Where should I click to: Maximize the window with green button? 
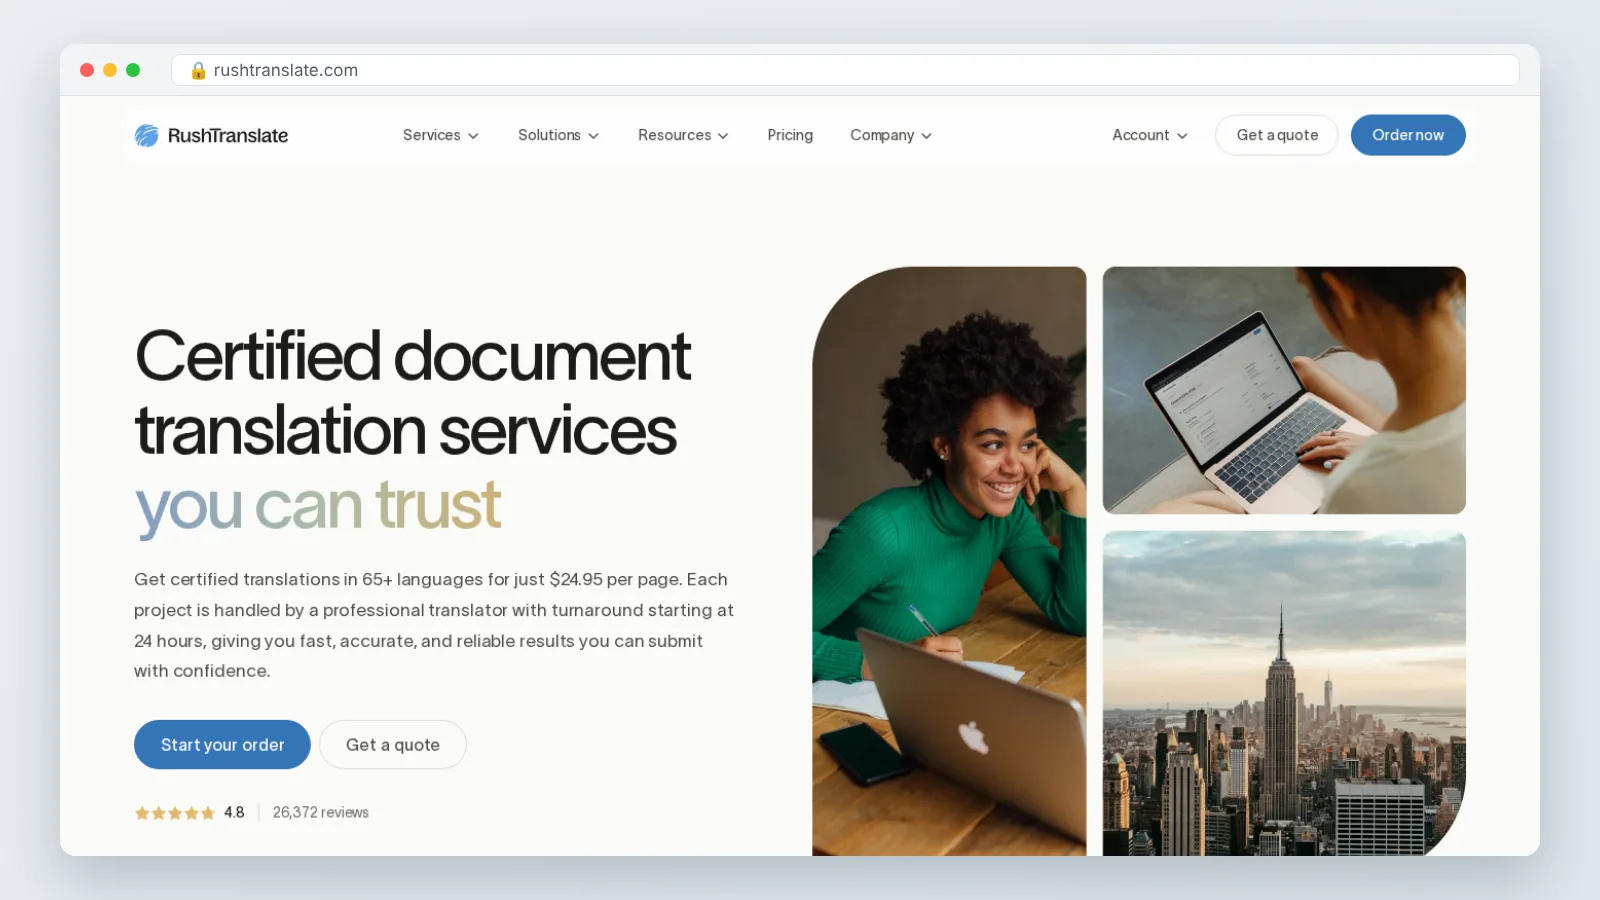(133, 70)
